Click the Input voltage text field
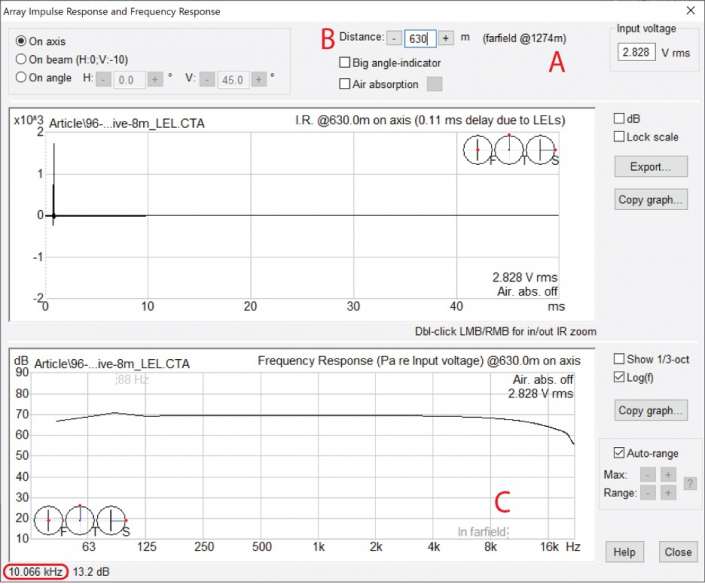Image resolution: width=705 pixels, height=584 pixels. [636, 53]
